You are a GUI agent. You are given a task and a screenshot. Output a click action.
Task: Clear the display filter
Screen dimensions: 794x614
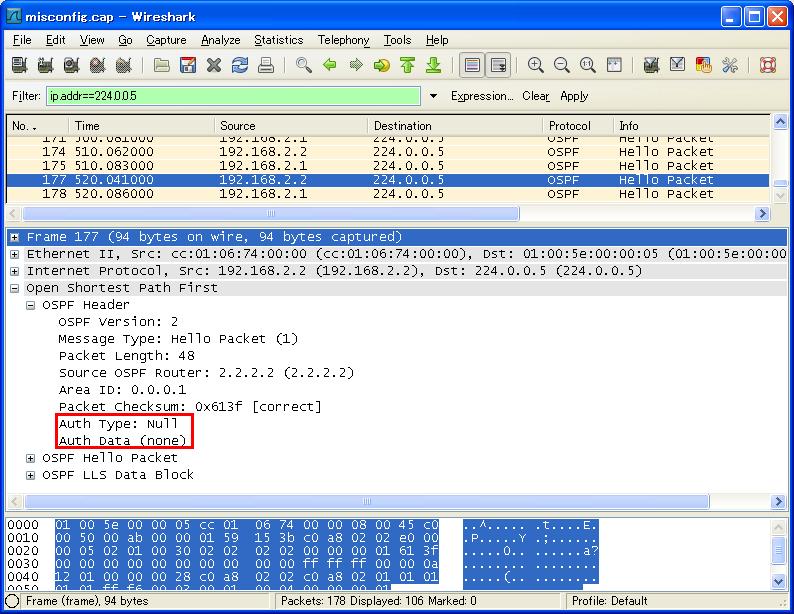point(536,96)
